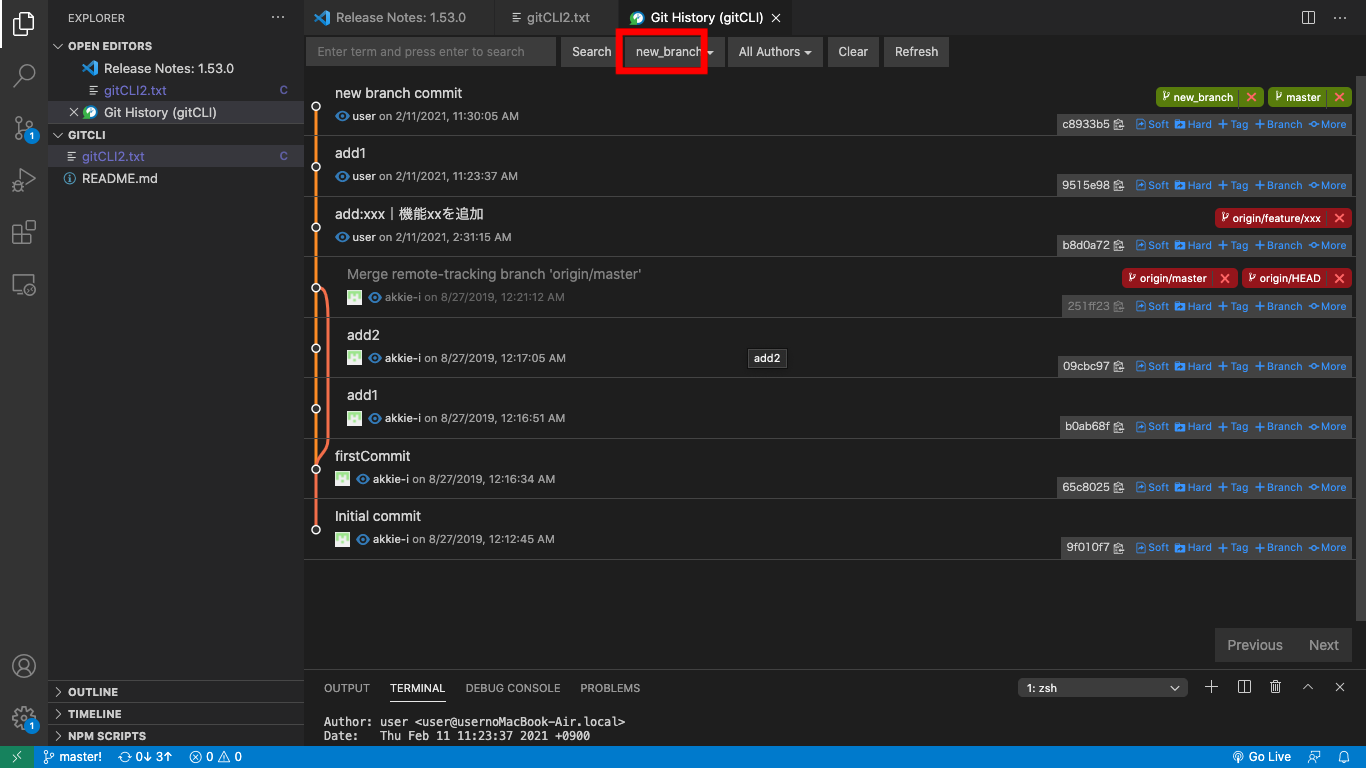Kill the terminal with trash icon
This screenshot has height=768, width=1366.
point(1275,687)
